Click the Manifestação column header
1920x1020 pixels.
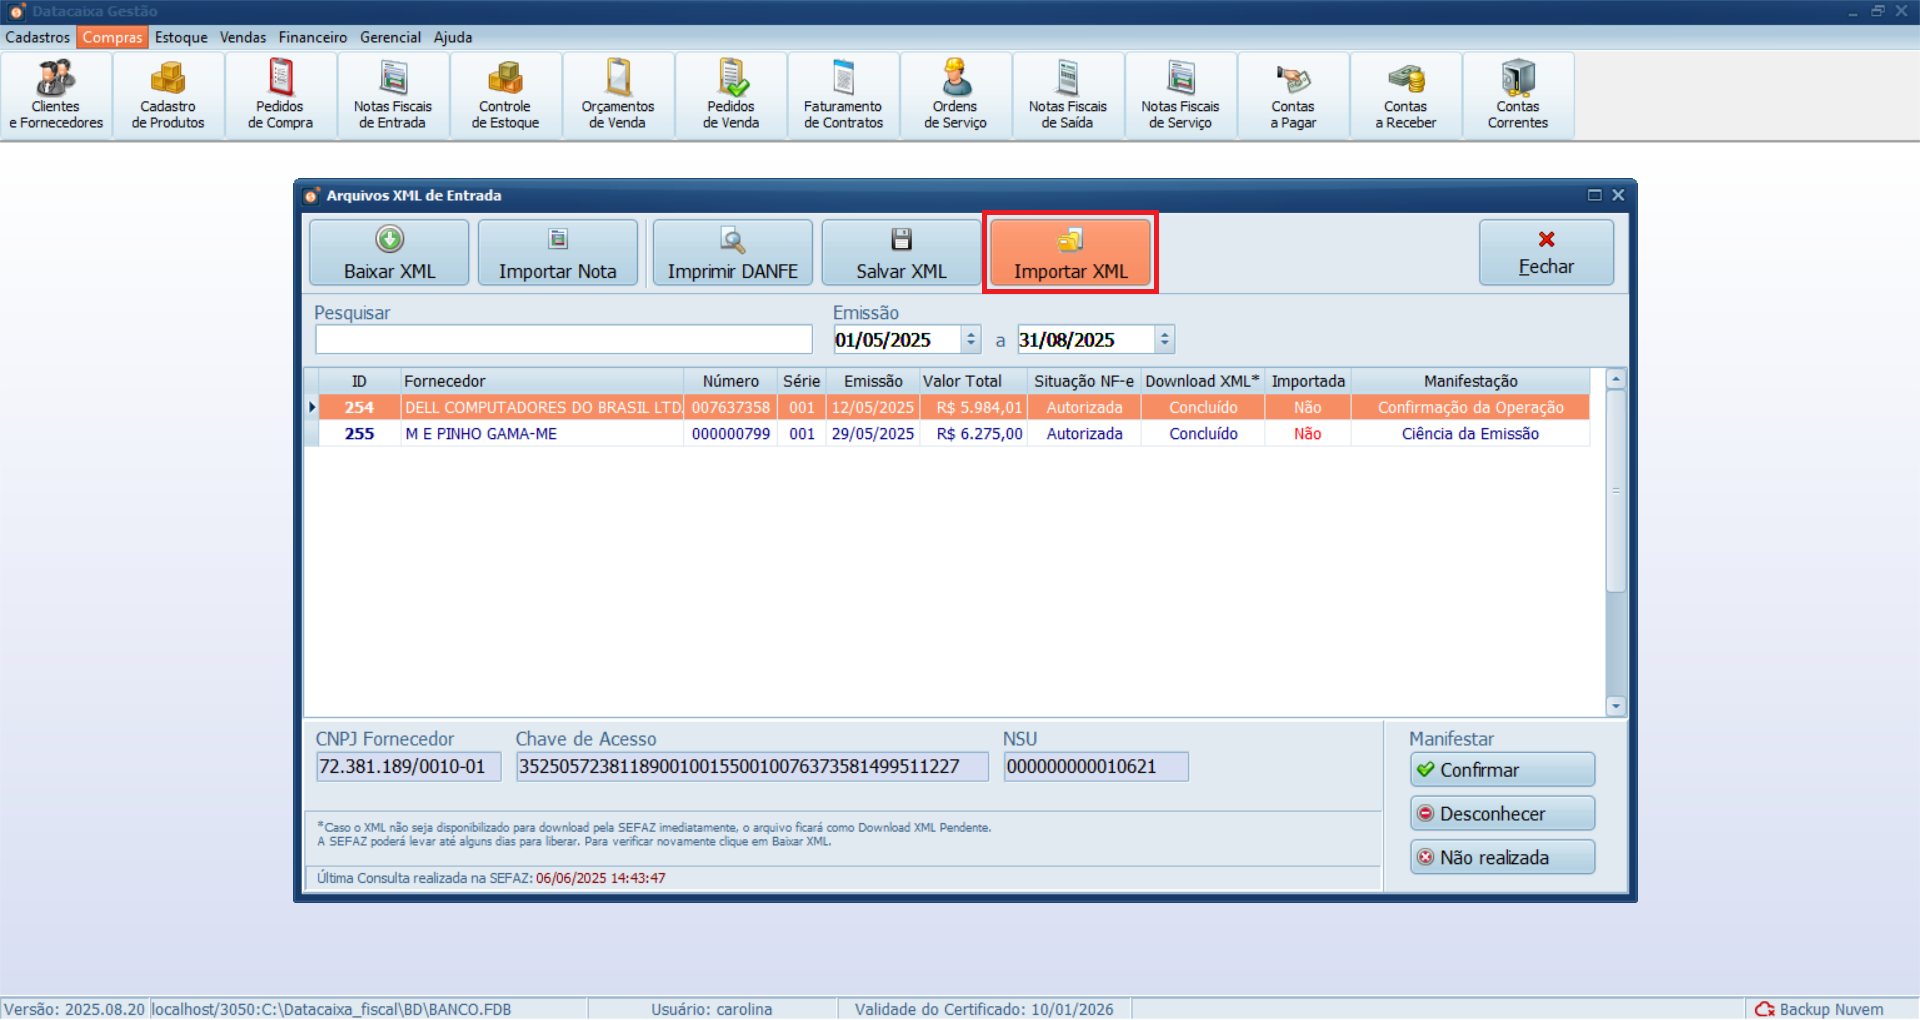tap(1470, 381)
